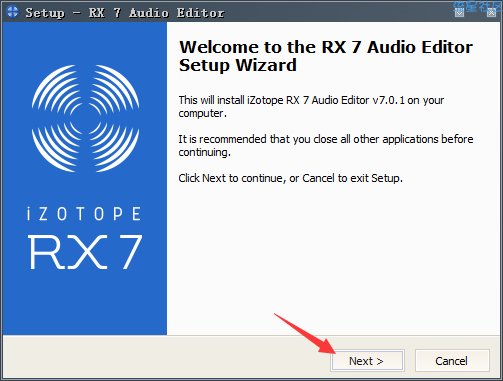This screenshot has width=503, height=381.
Task: Cancel the RX 7 Audio Editor setup
Action: [x=452, y=361]
